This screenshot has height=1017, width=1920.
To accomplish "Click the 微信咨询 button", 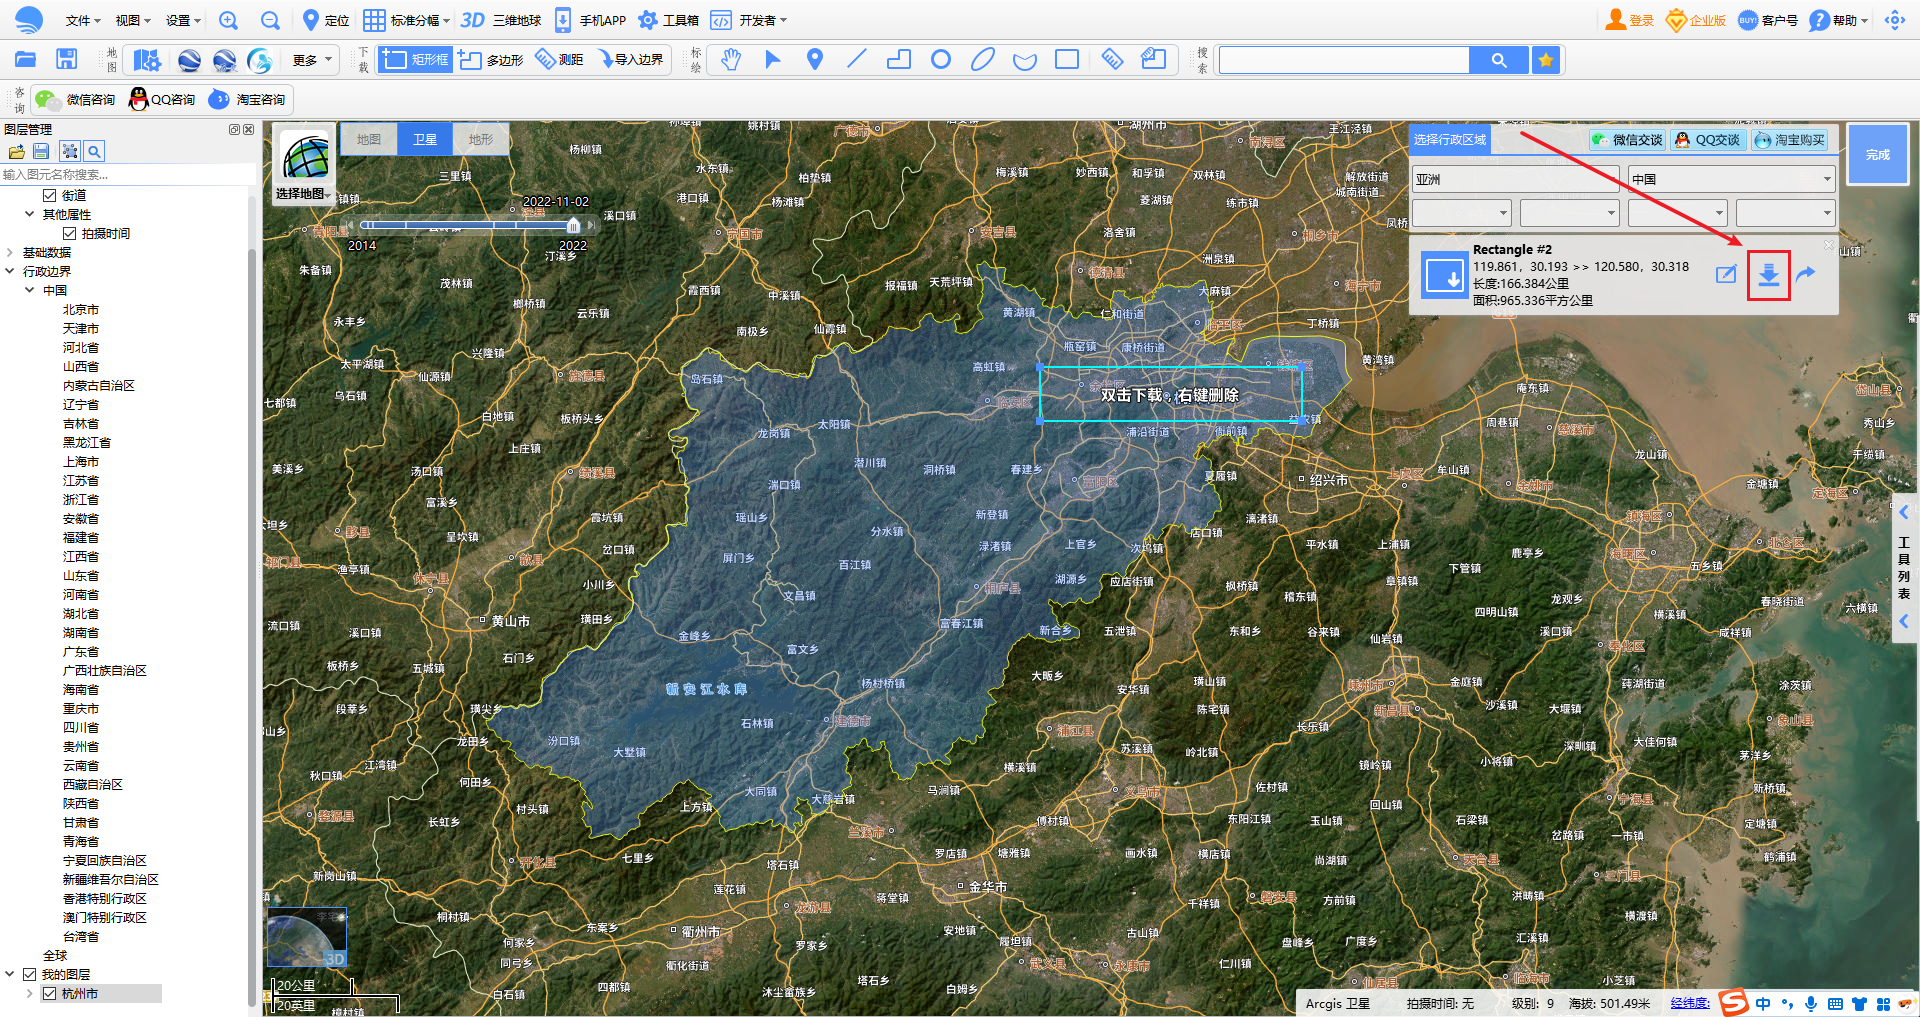I will pos(77,100).
